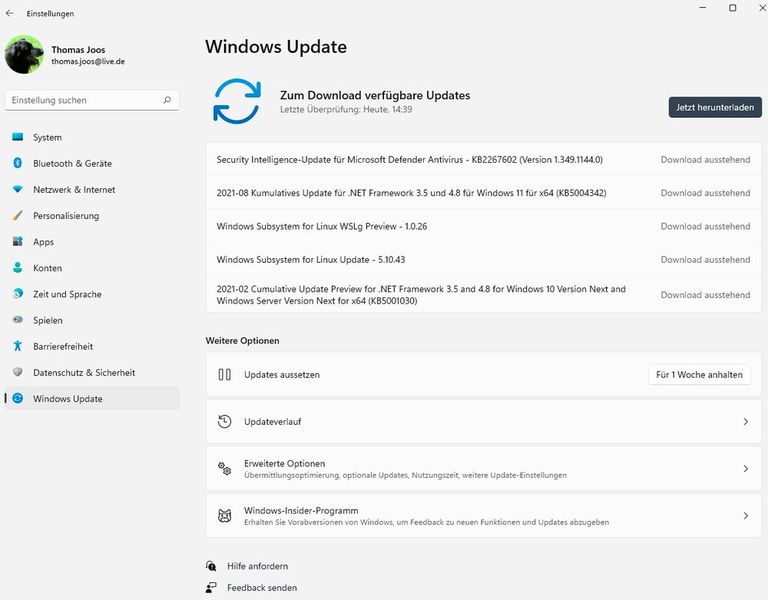Select 2021-08 Kumulatives Update KB5004342 entry
768x600 pixels.
483,193
